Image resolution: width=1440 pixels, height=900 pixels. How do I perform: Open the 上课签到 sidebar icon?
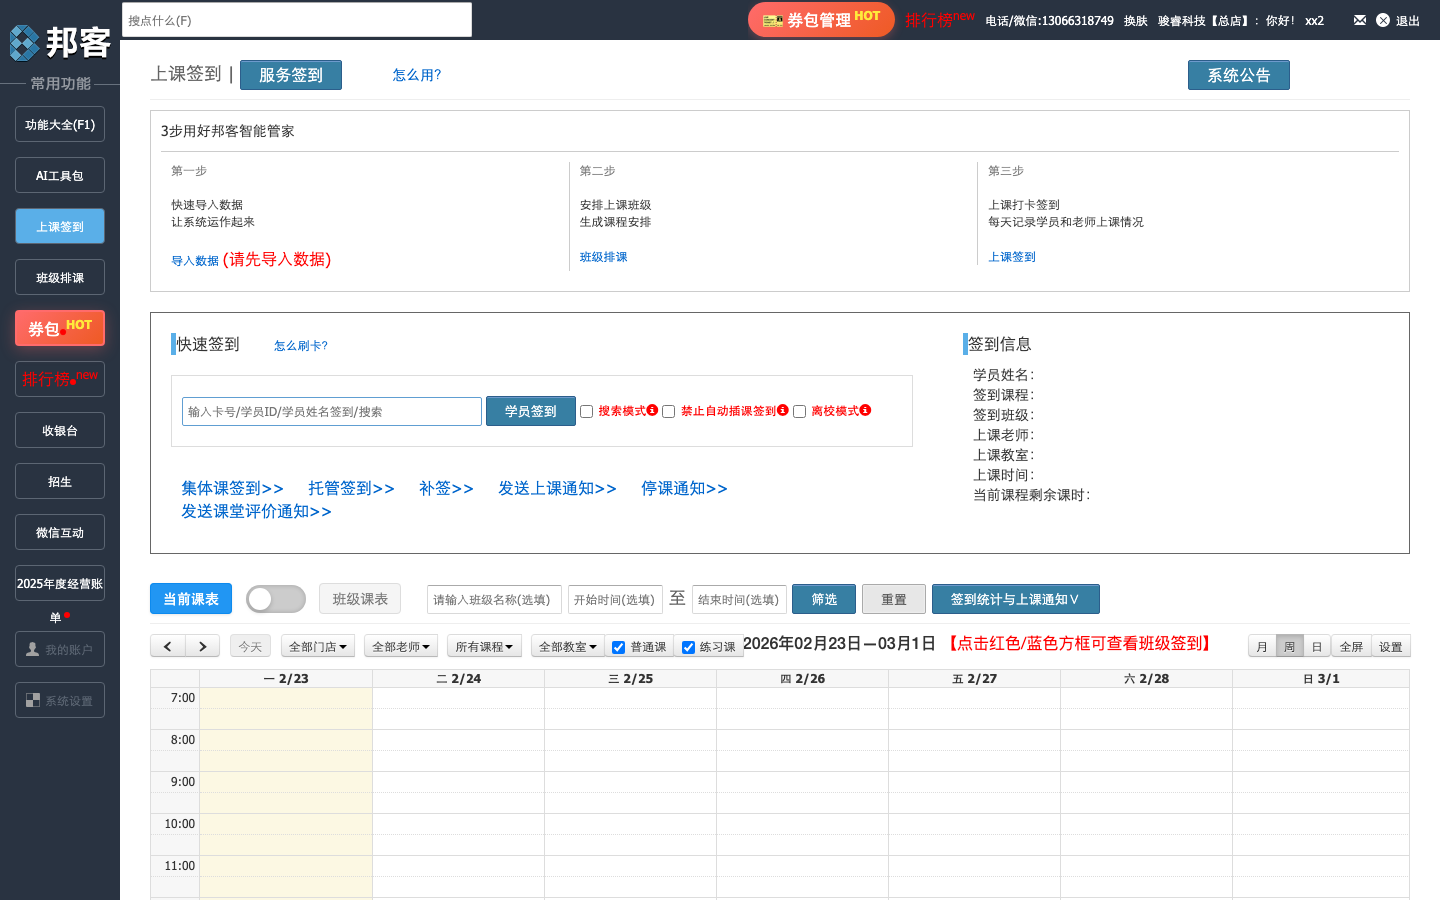click(59, 226)
